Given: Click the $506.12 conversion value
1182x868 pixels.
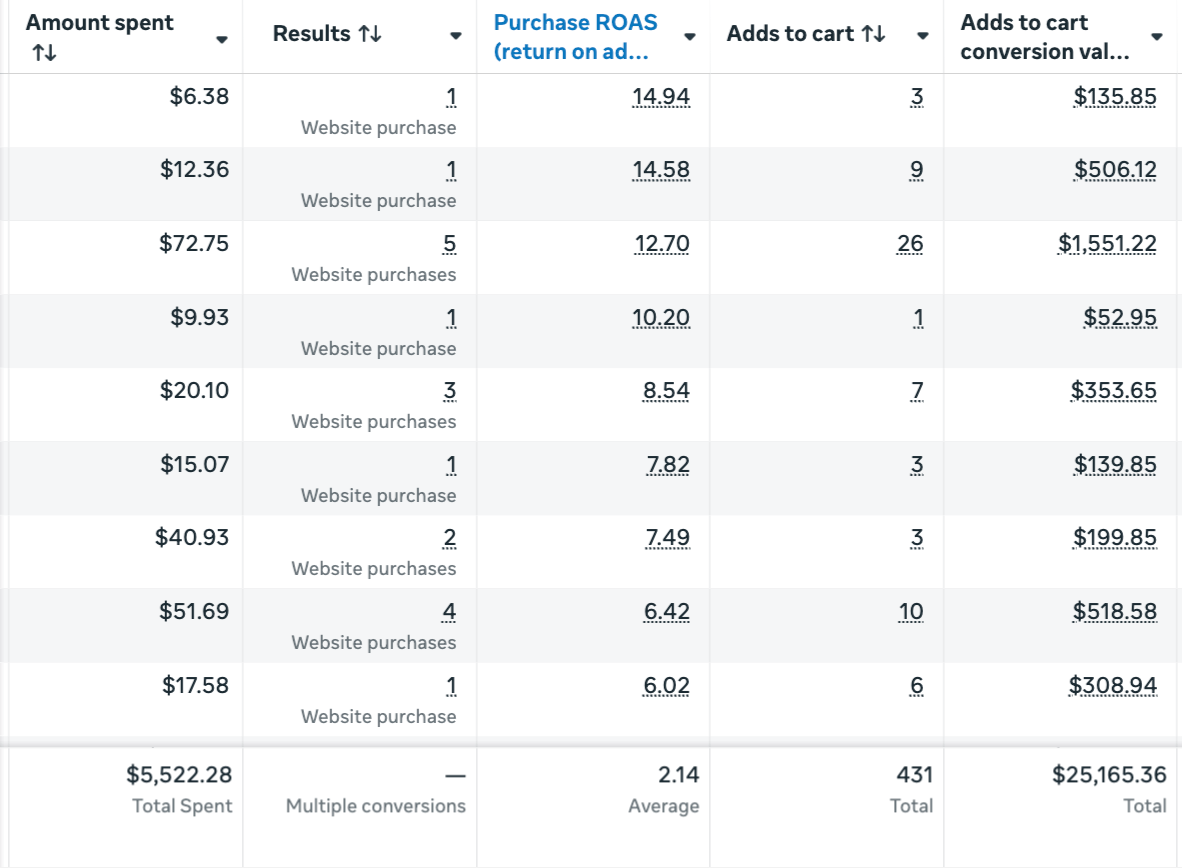Looking at the screenshot, I should tap(1115, 170).
